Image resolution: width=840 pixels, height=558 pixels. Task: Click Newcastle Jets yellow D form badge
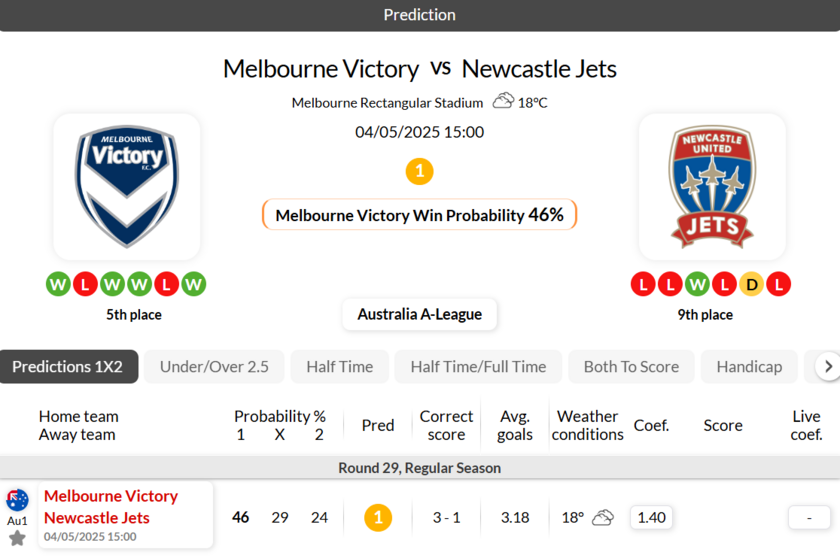(751, 284)
